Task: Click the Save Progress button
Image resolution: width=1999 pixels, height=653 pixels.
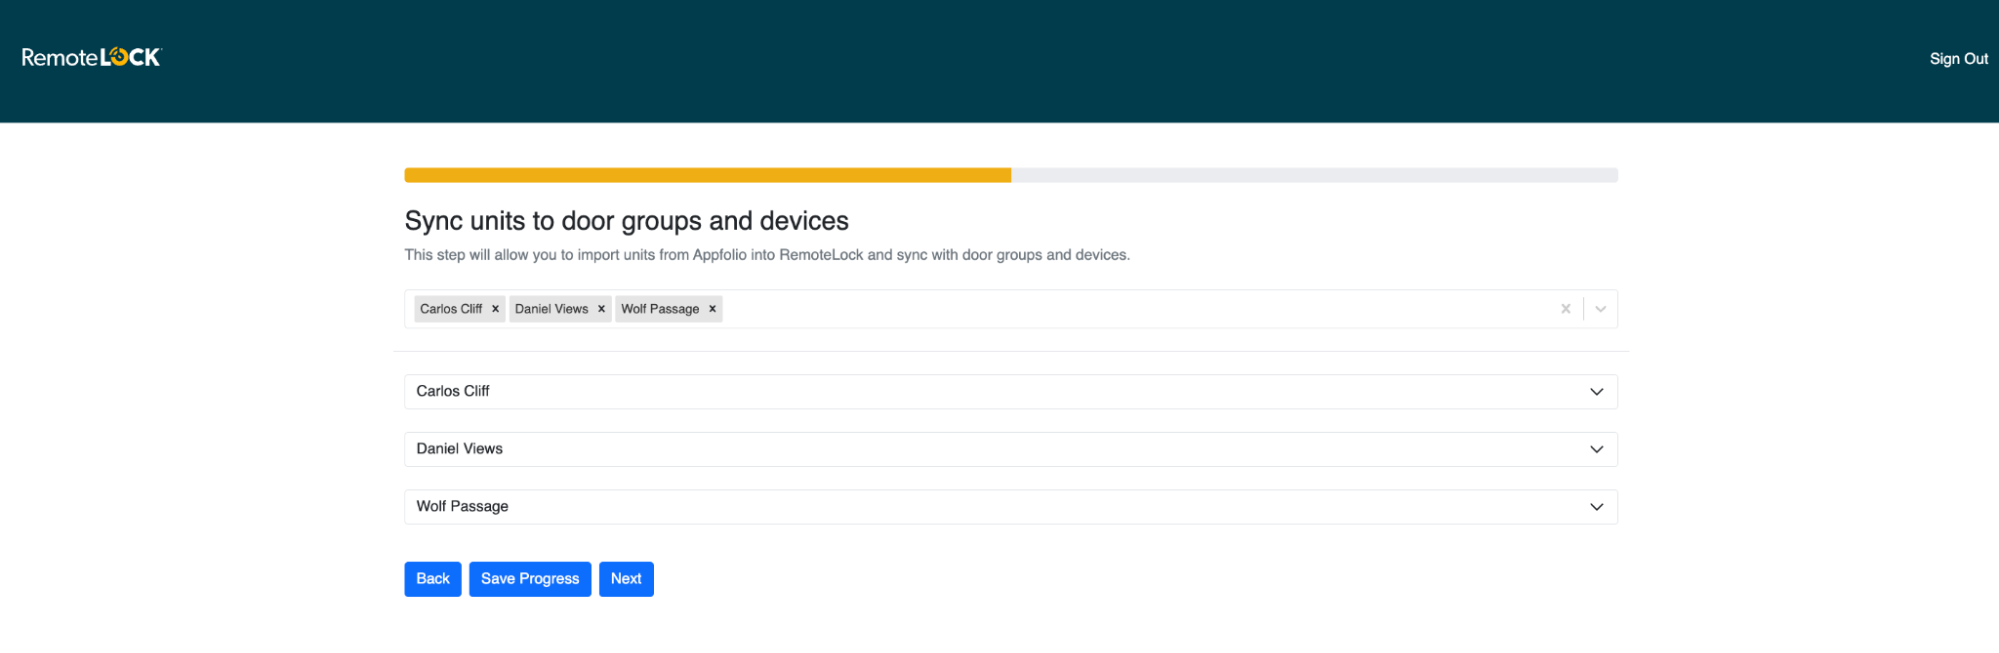Action: (x=530, y=579)
